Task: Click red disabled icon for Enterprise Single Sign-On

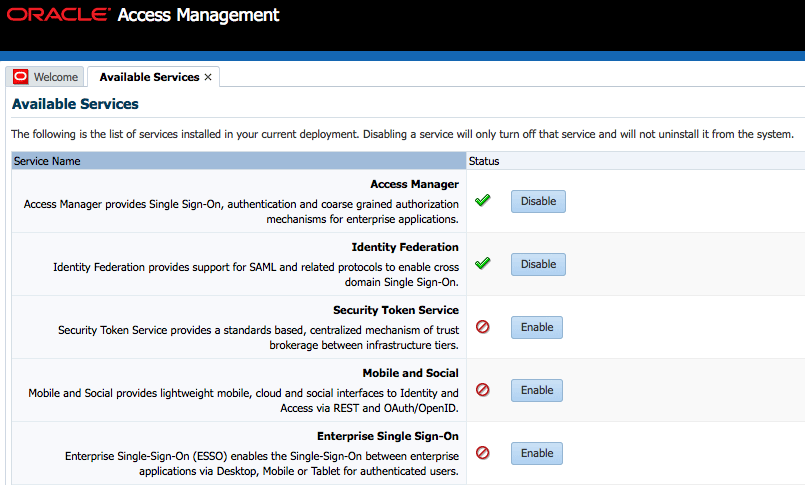Action: (x=483, y=453)
